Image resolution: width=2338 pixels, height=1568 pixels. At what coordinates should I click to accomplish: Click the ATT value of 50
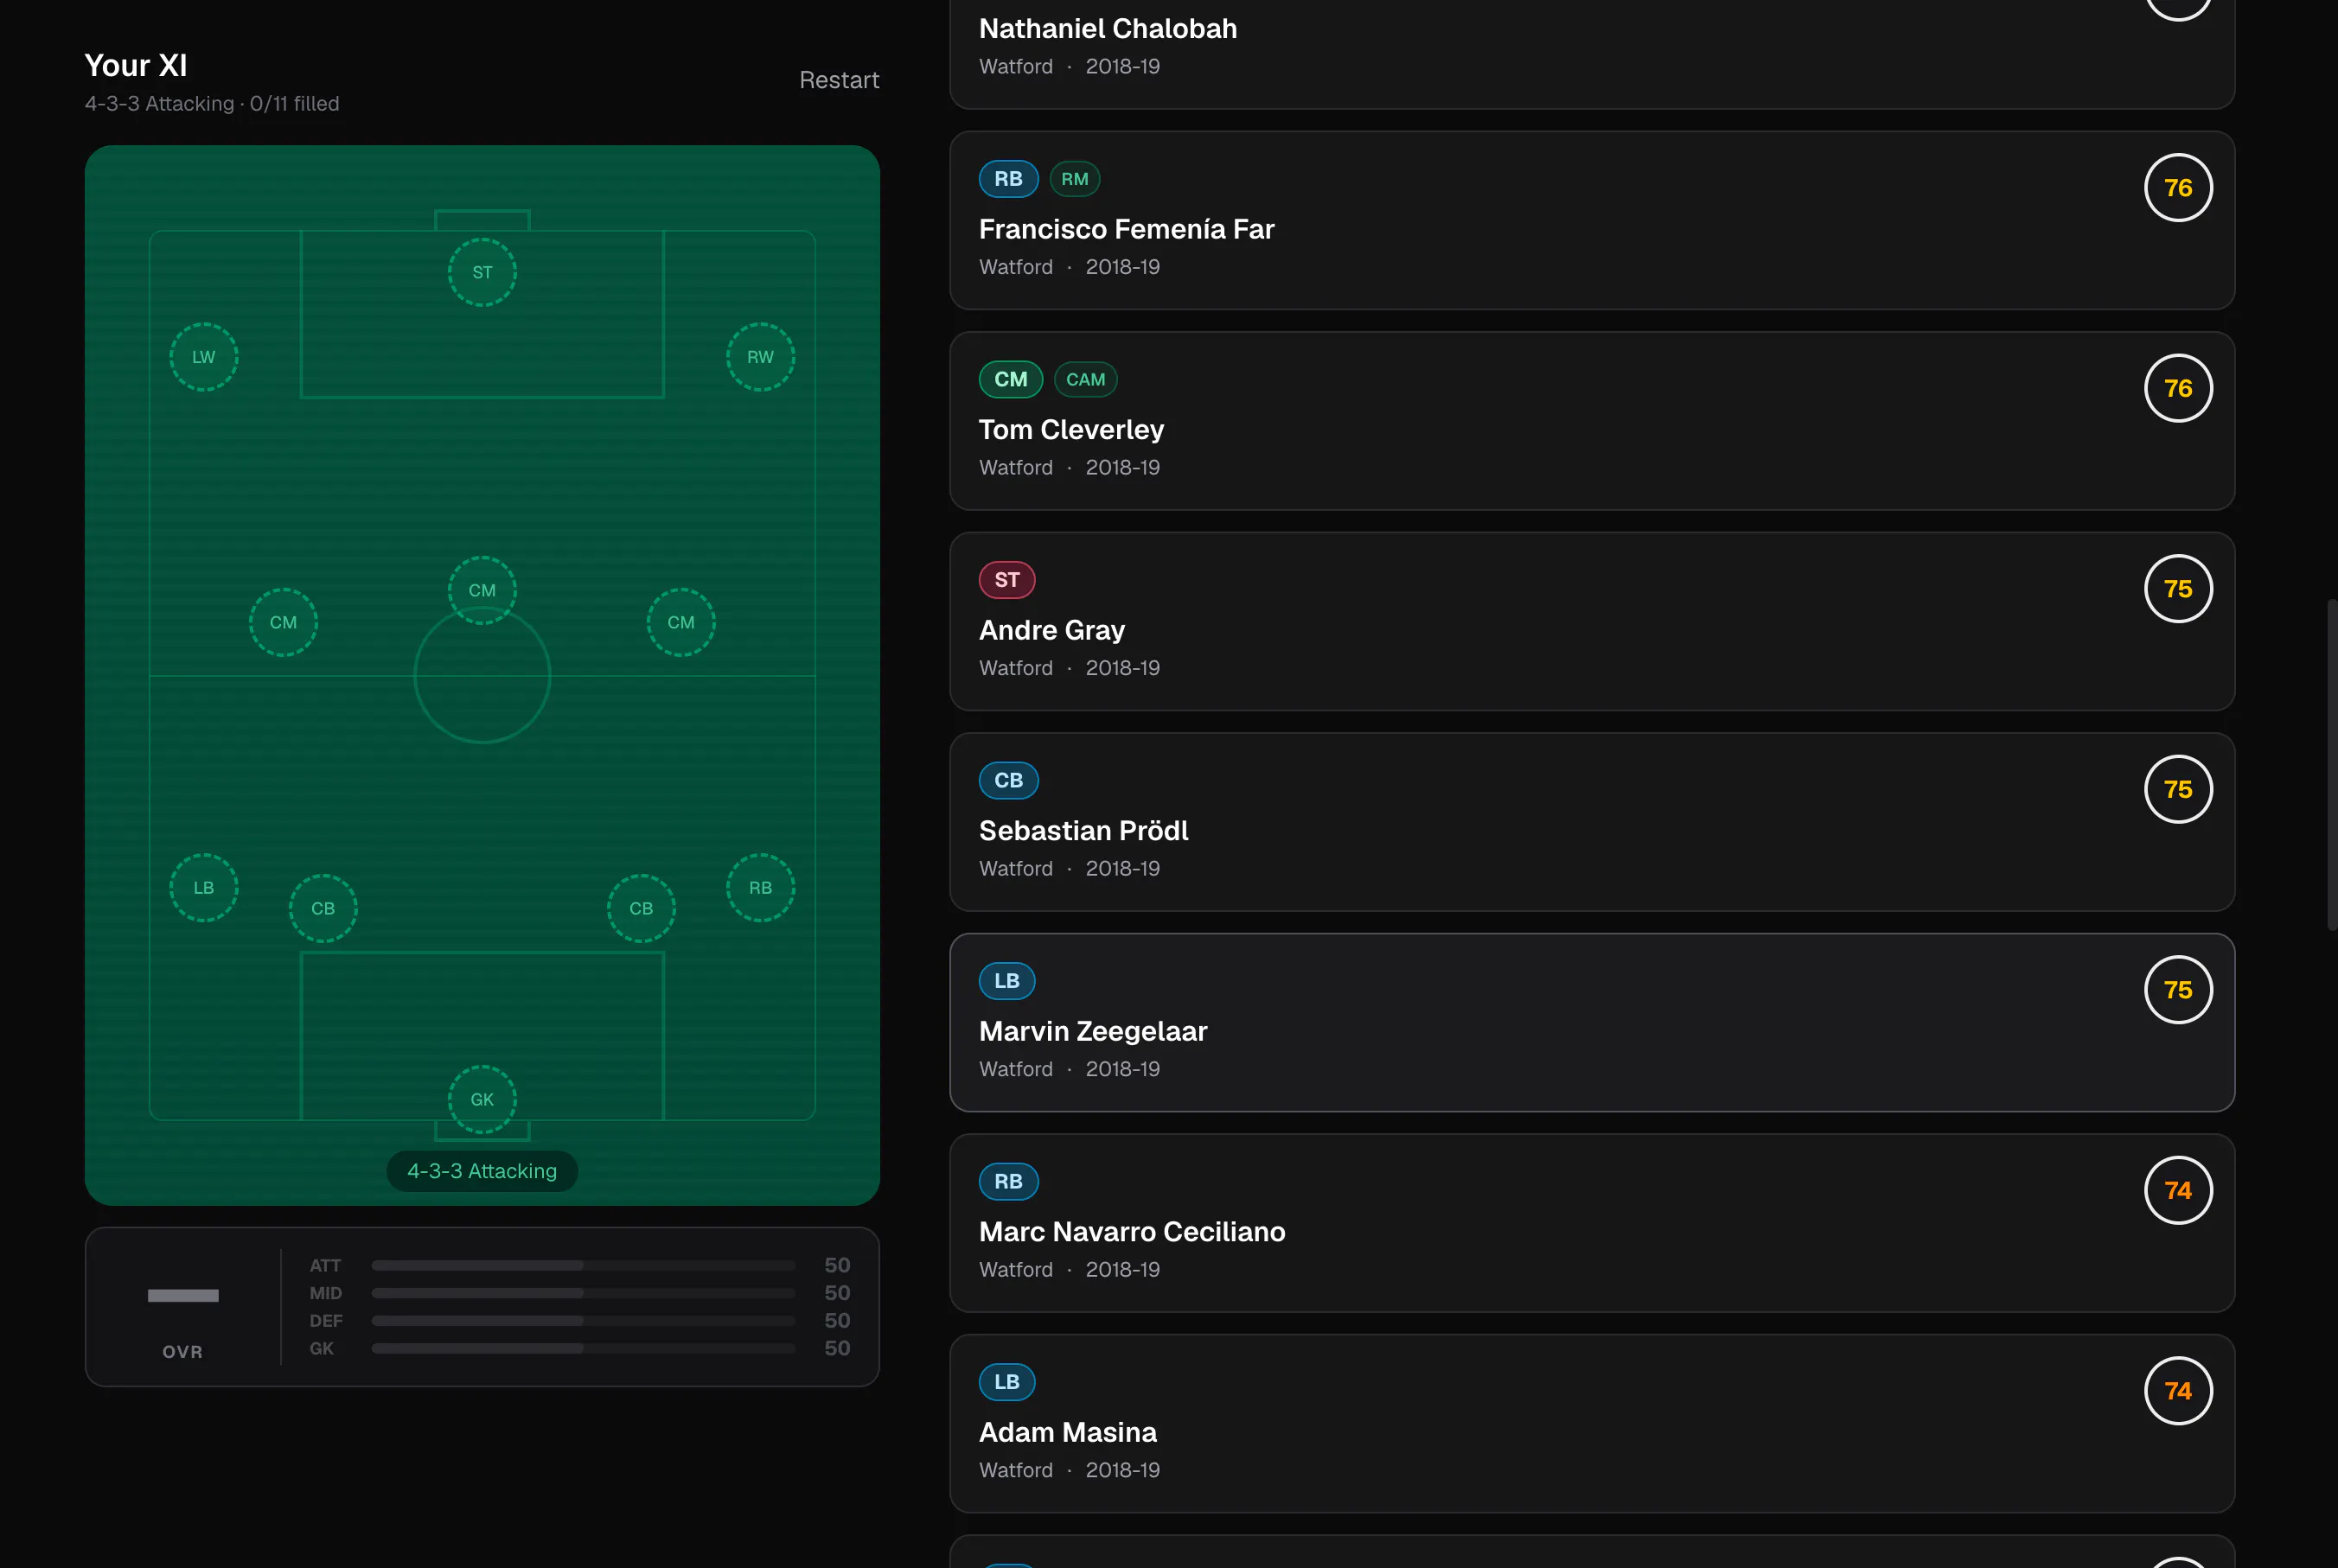[837, 1265]
